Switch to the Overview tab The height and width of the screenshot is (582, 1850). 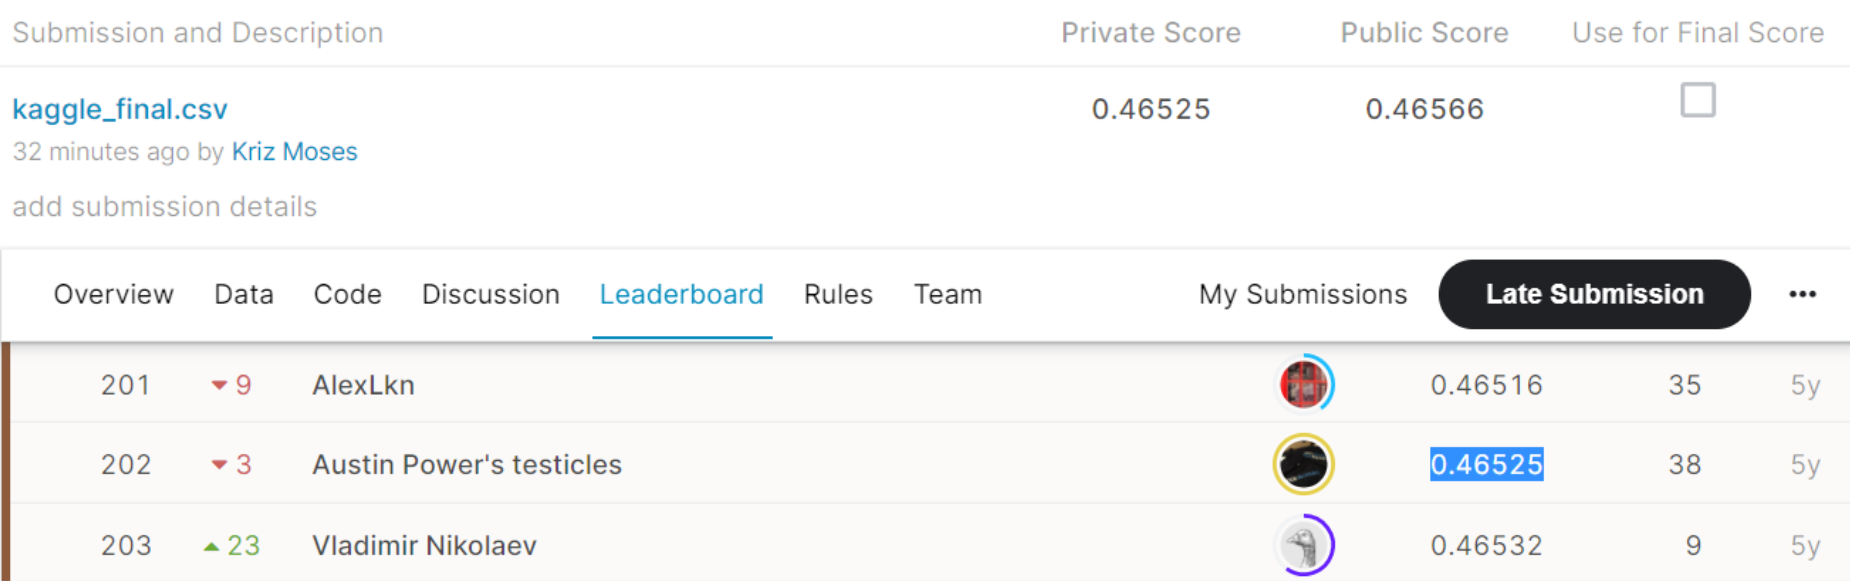pos(113,294)
